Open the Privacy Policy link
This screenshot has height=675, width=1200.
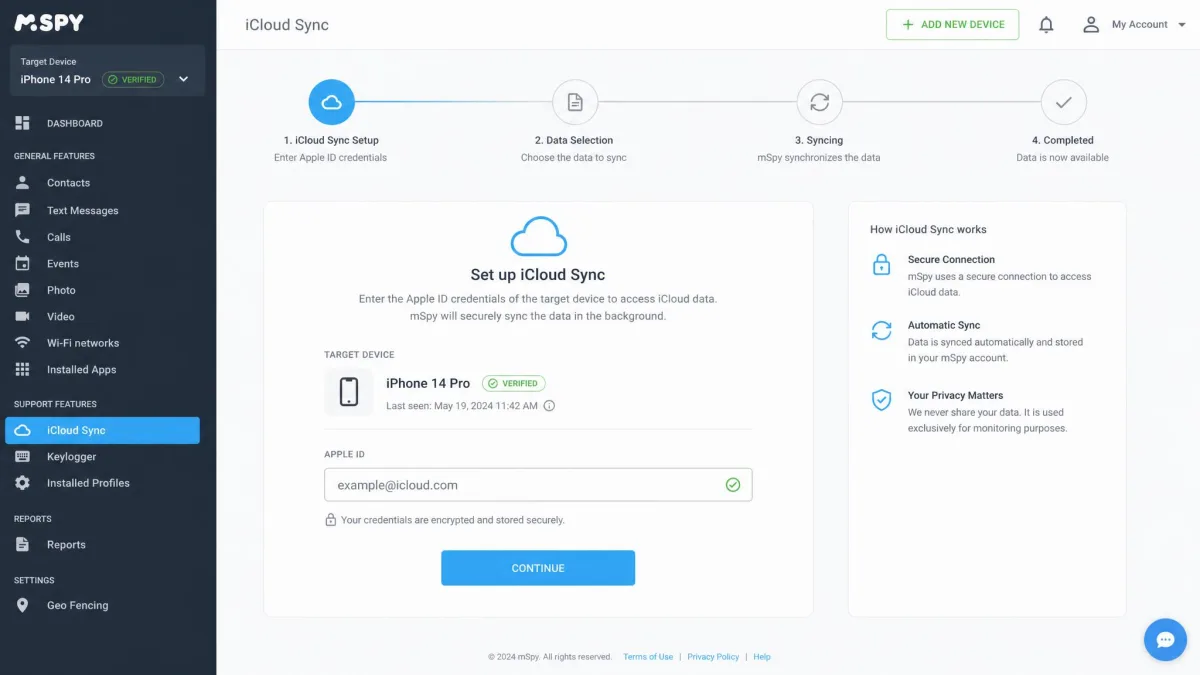tap(713, 657)
